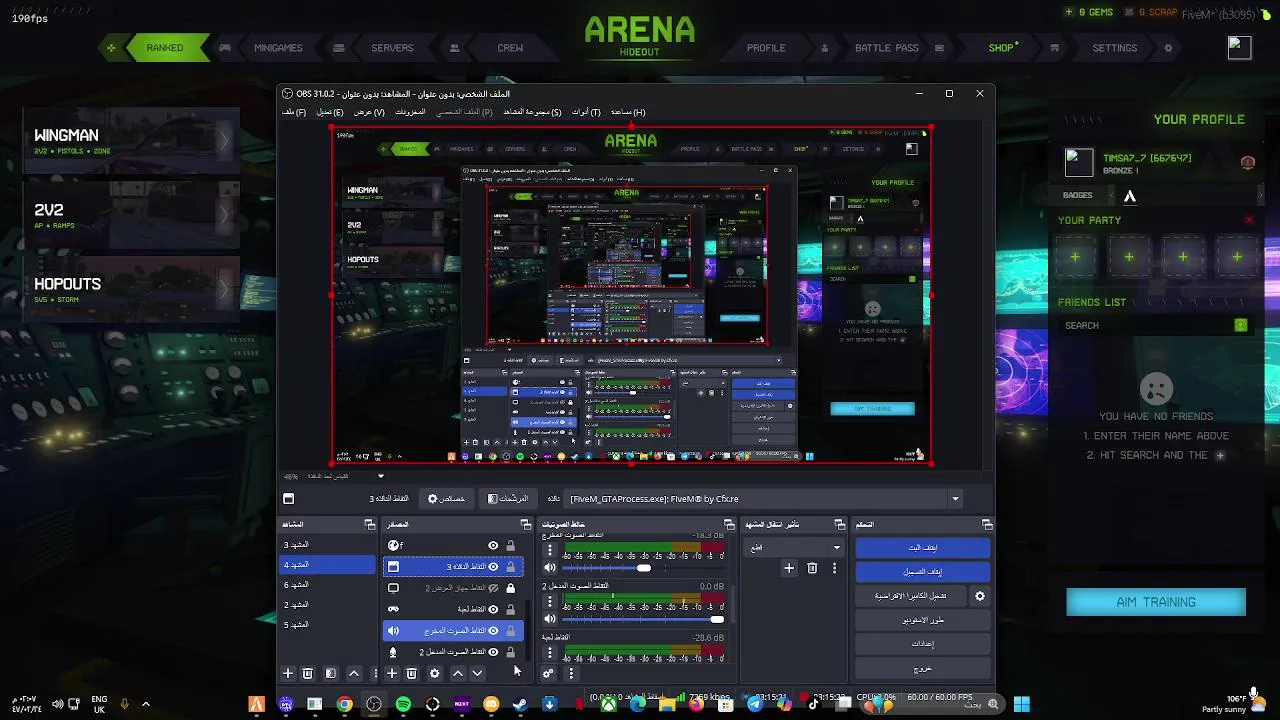Open source properties gear in the Sources toolbar

point(434,674)
